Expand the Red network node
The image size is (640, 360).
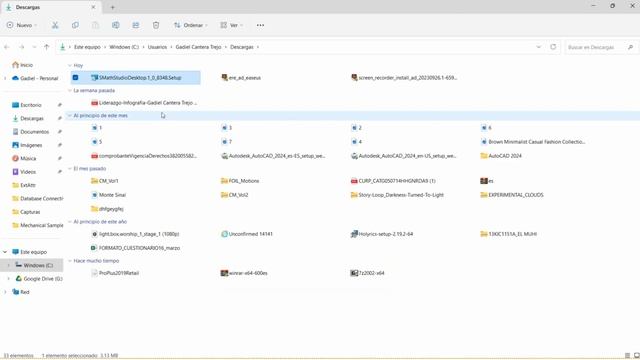coord(5,292)
